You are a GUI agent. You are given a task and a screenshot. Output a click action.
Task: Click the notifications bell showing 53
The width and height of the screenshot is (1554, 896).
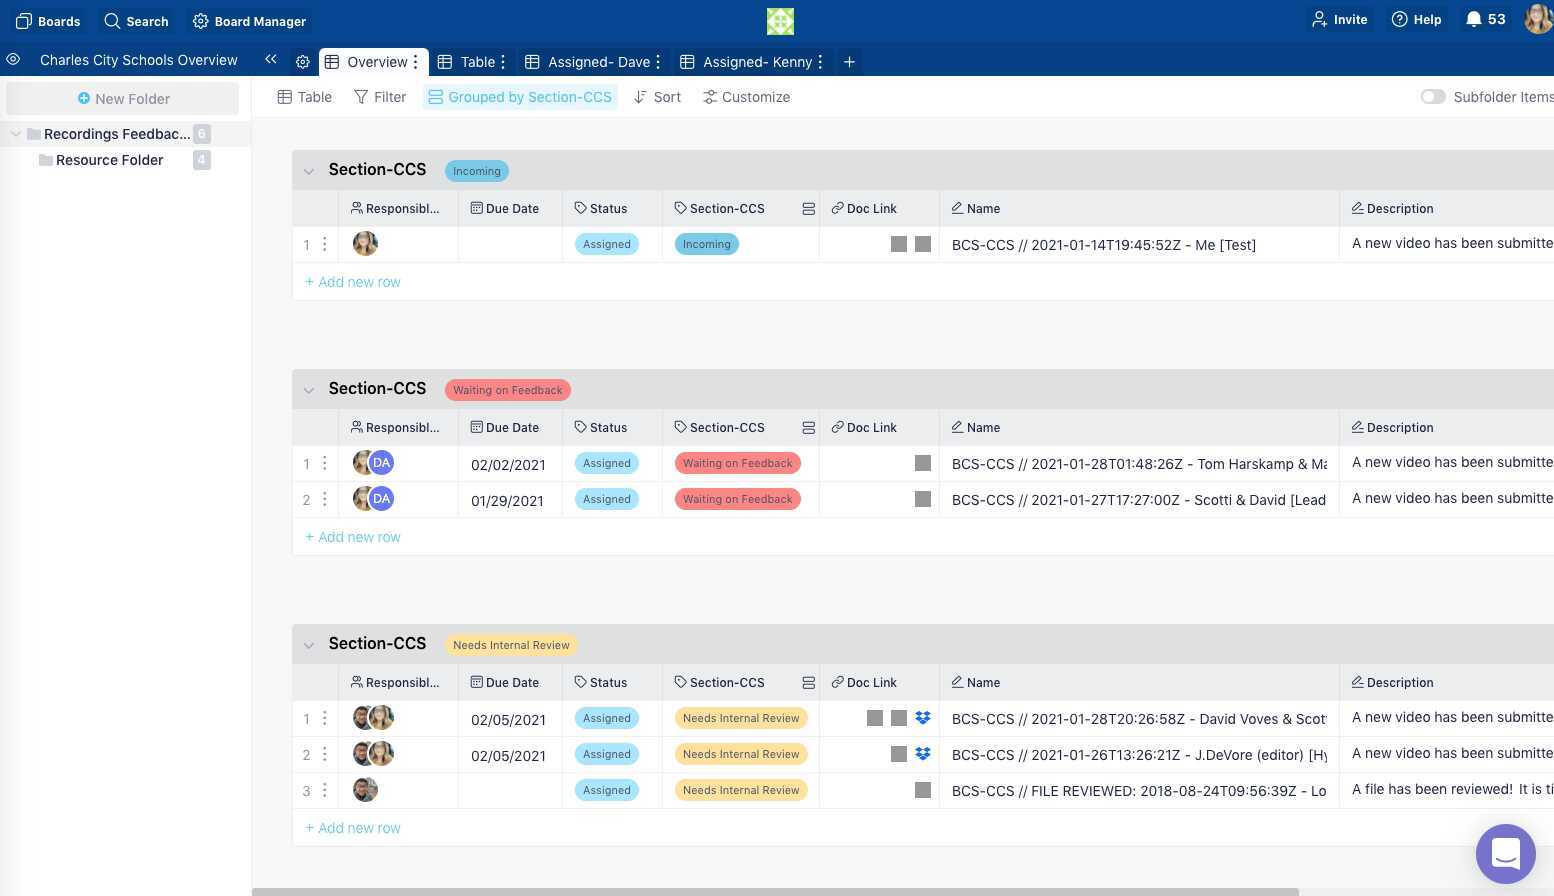tap(1471, 19)
